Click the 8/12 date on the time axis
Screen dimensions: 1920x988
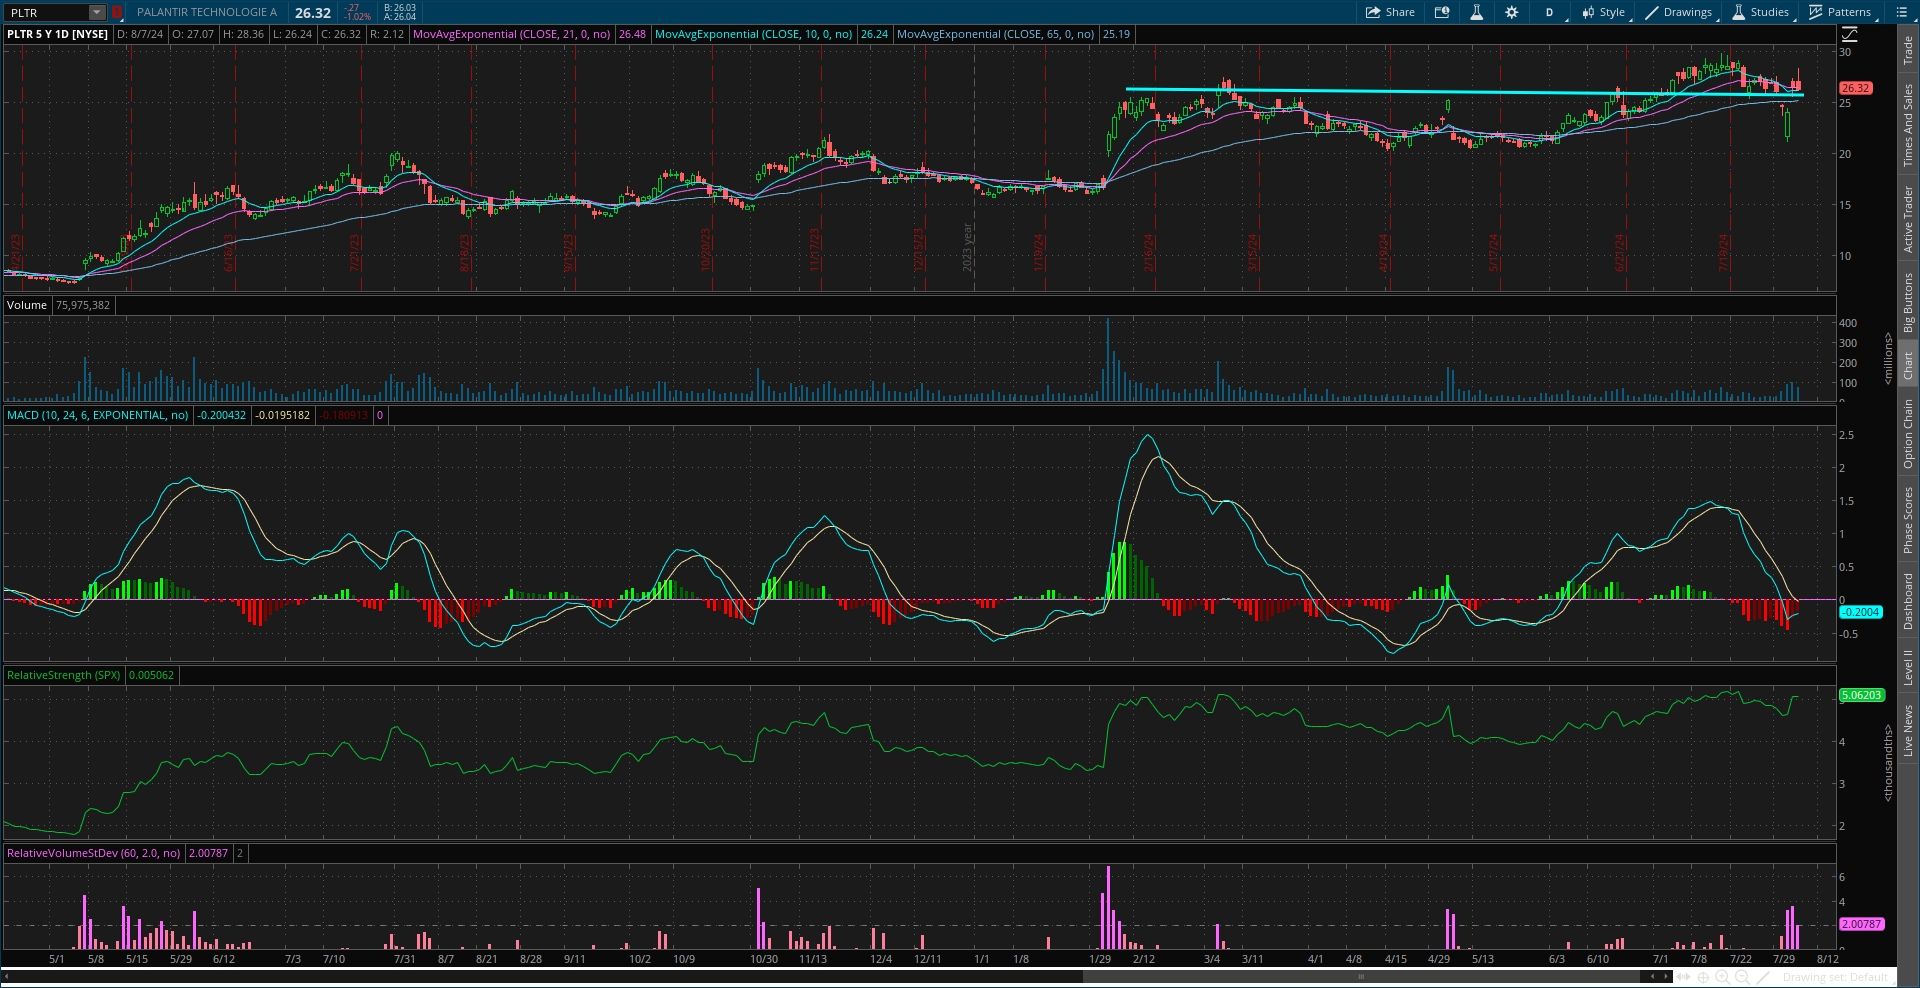click(x=1828, y=959)
